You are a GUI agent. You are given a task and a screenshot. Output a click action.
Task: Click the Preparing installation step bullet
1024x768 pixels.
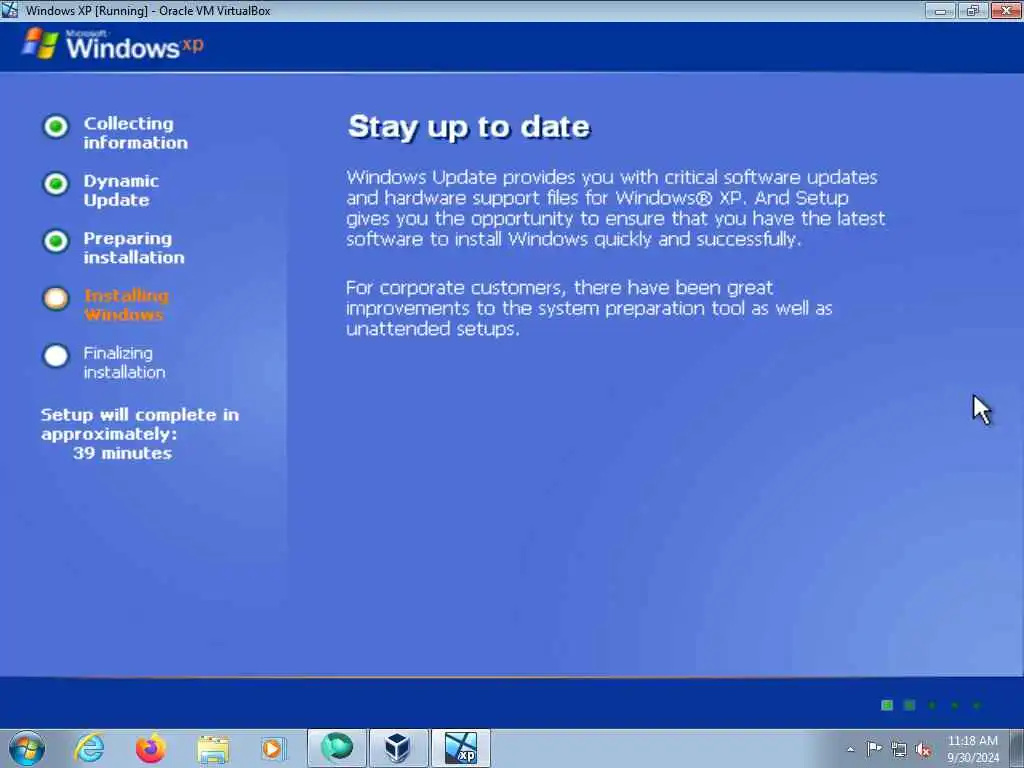pos(56,241)
